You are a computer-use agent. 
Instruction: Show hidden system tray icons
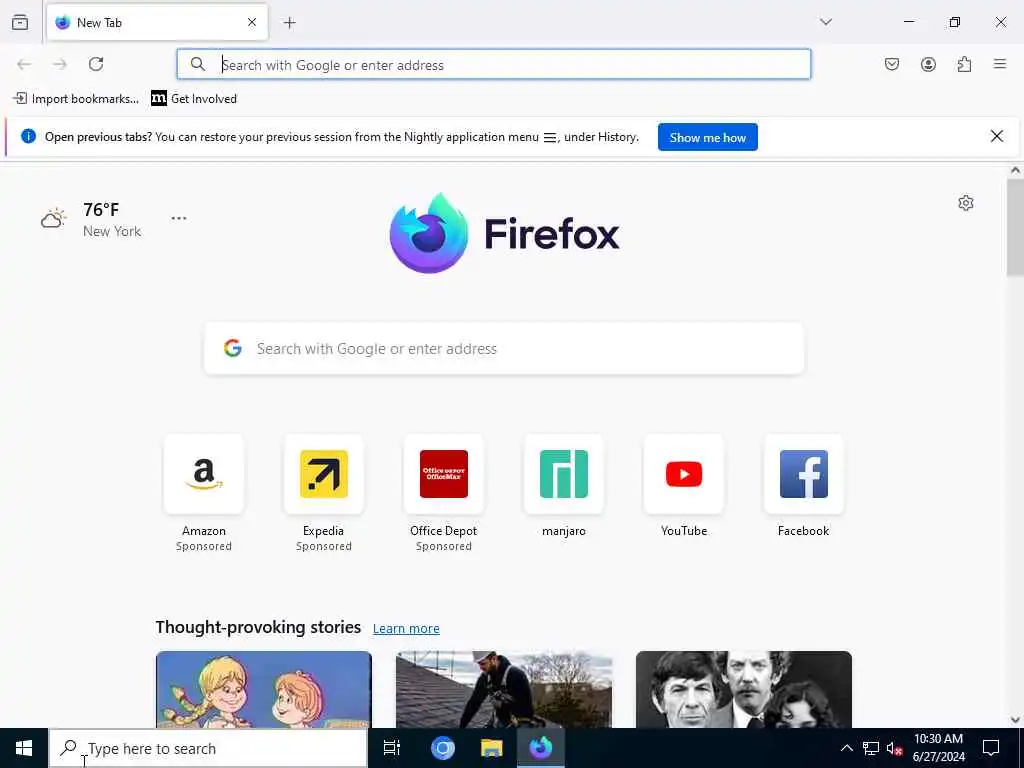[x=846, y=748]
